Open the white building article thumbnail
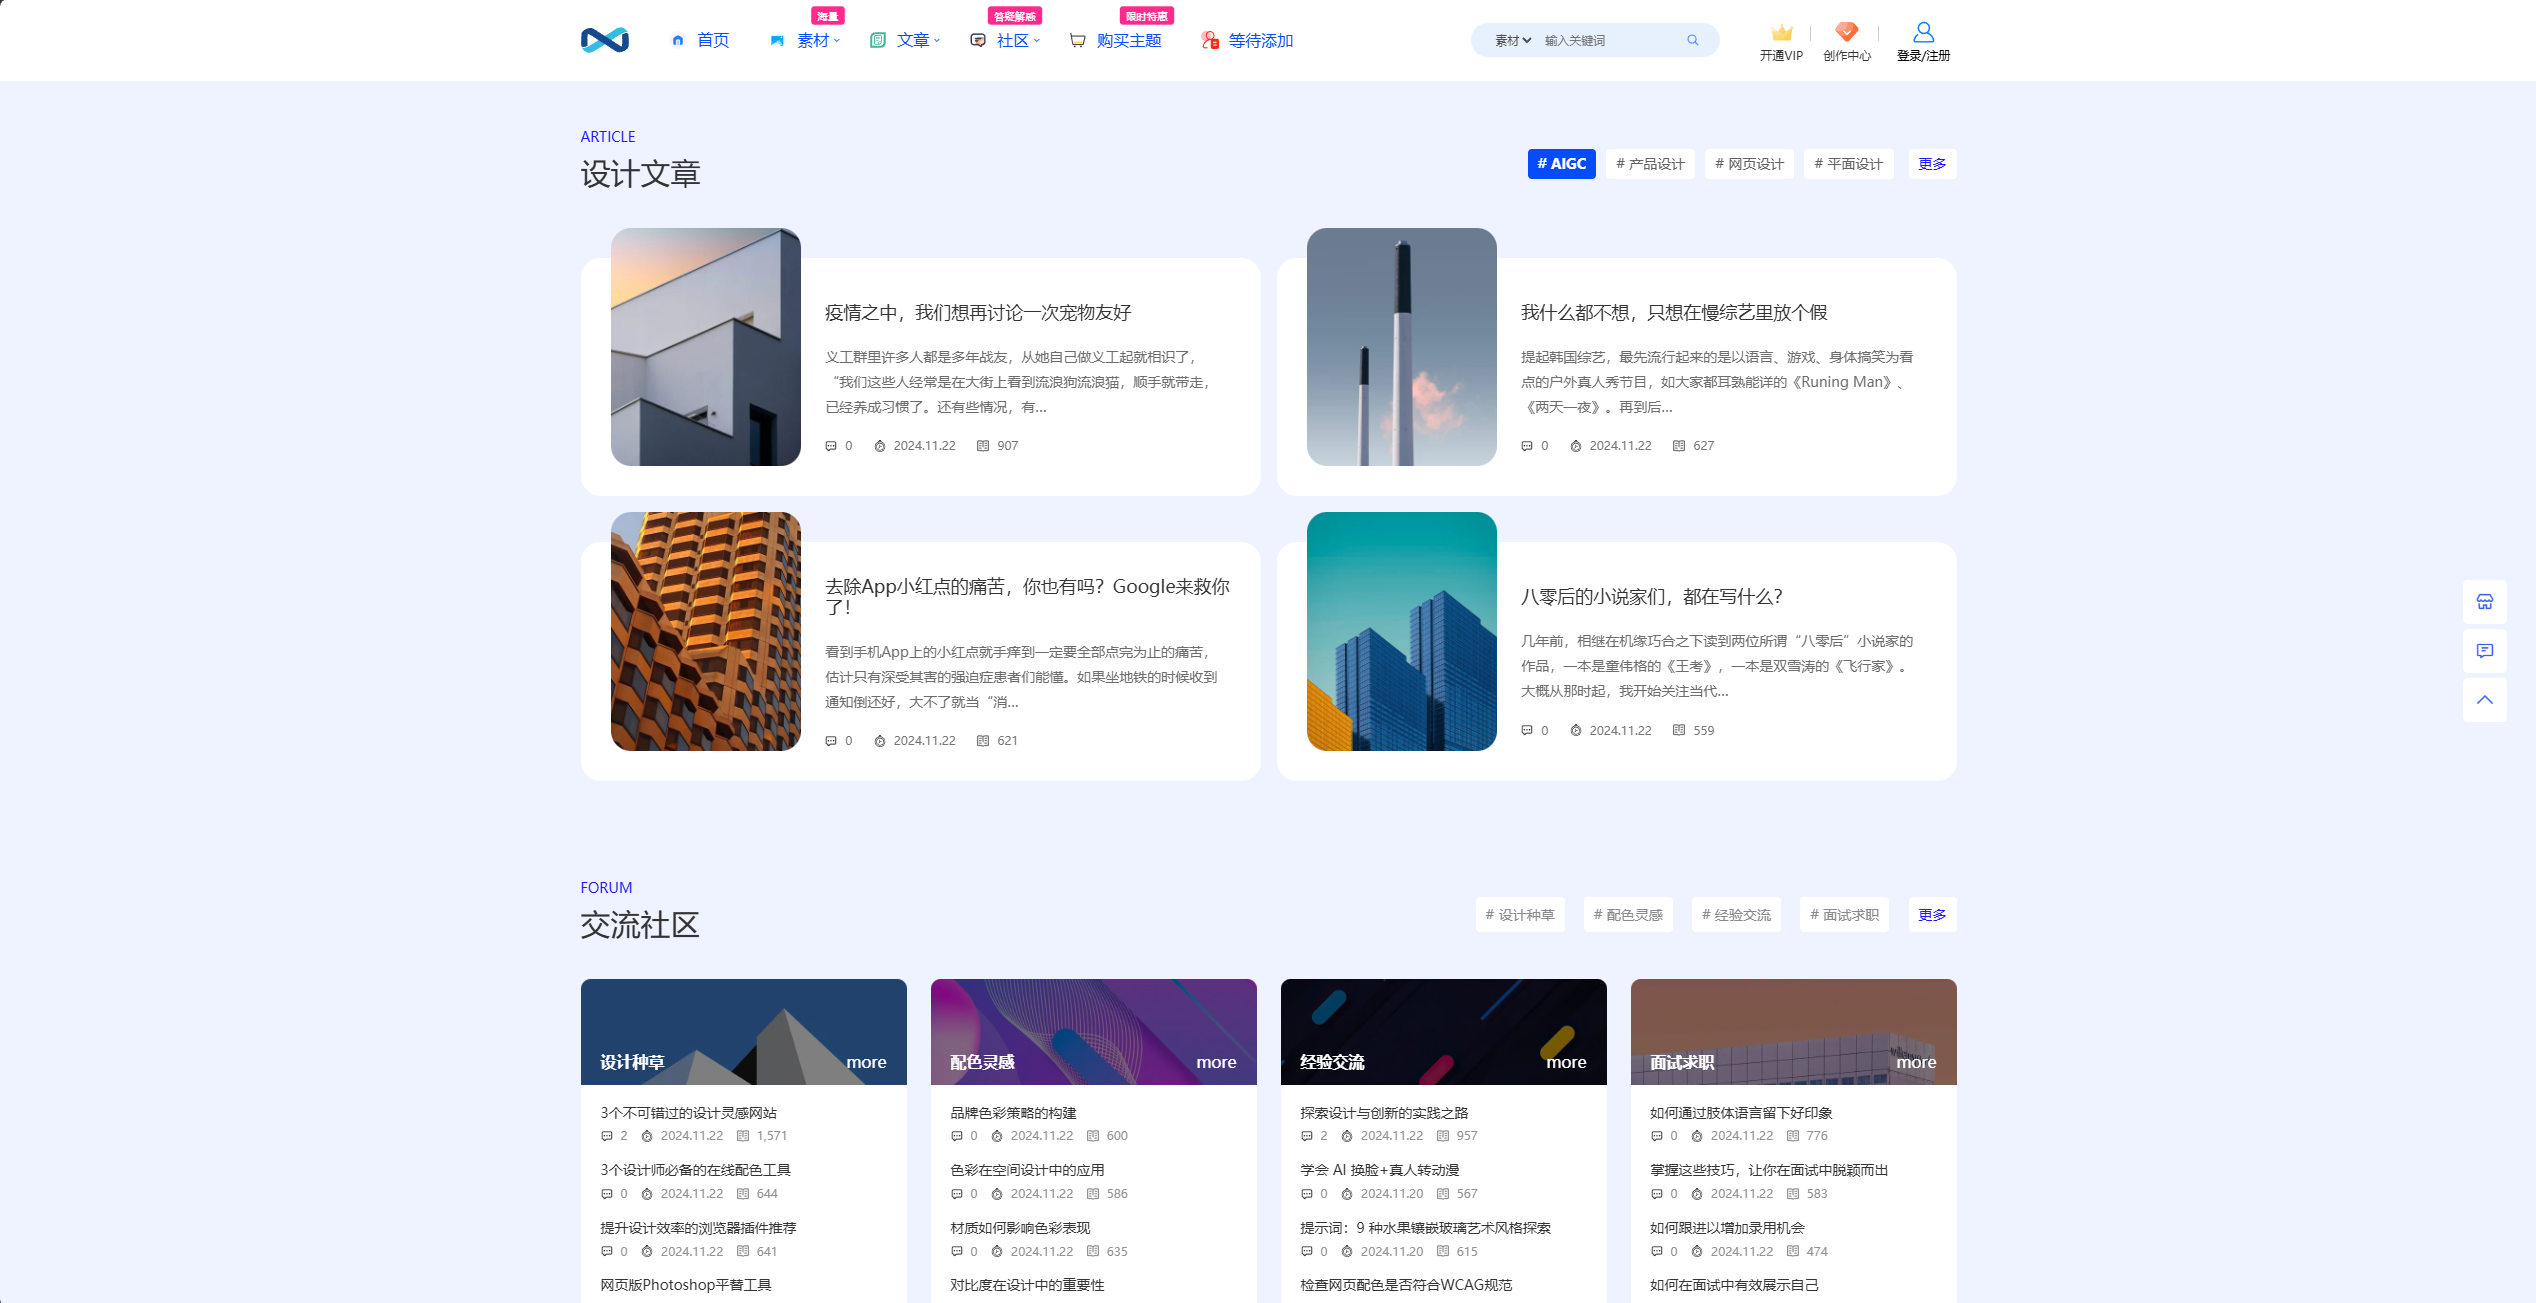The height and width of the screenshot is (1303, 2536). click(x=706, y=347)
